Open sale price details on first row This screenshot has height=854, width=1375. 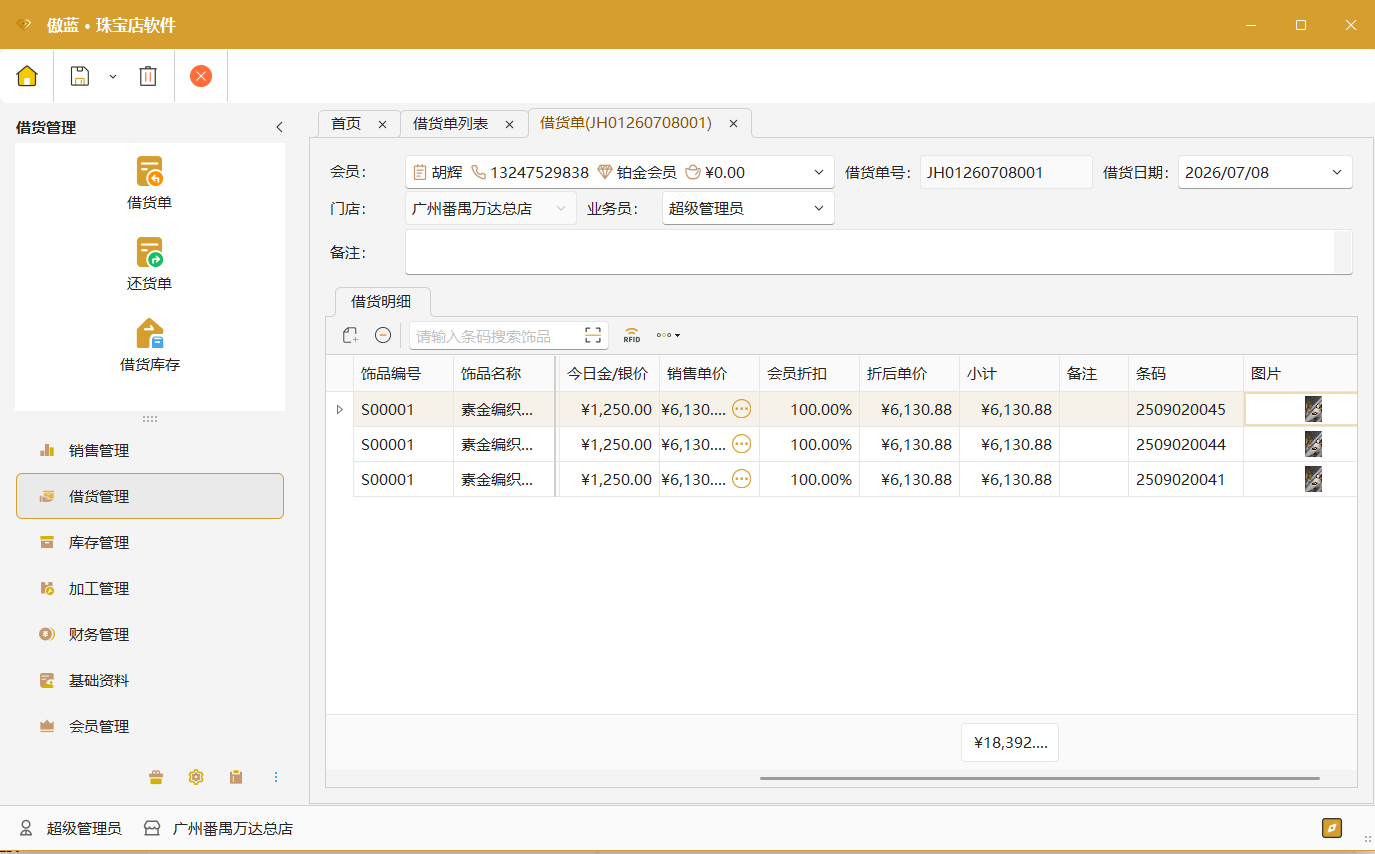(742, 409)
